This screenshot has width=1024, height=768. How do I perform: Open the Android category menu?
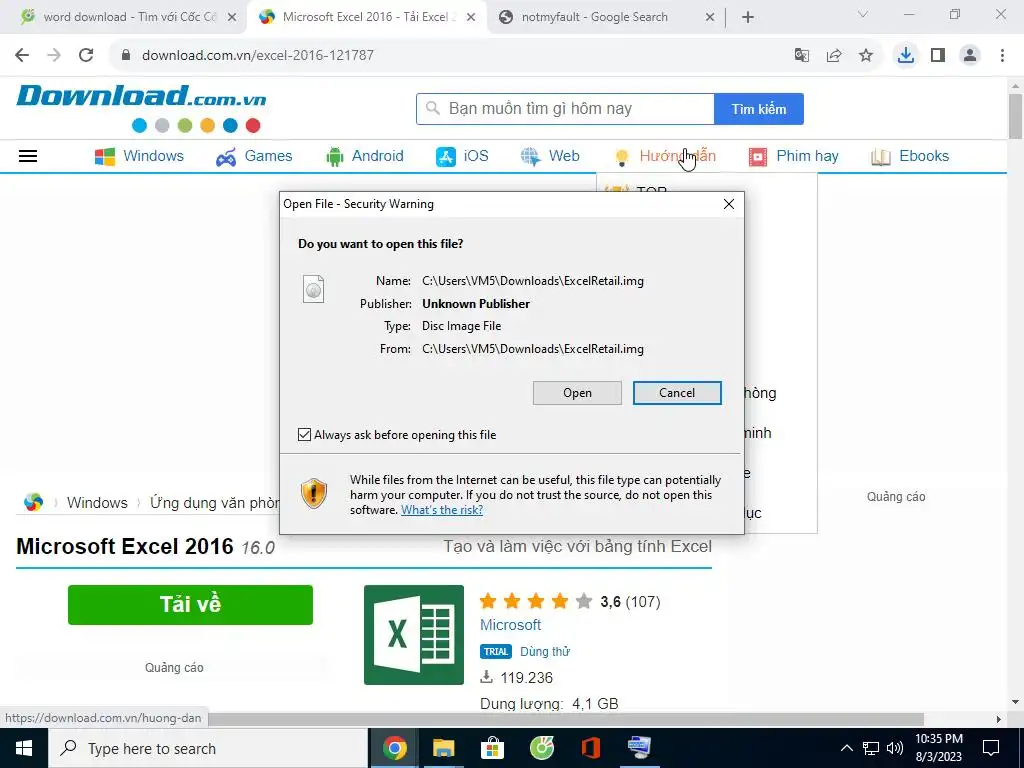(364, 156)
